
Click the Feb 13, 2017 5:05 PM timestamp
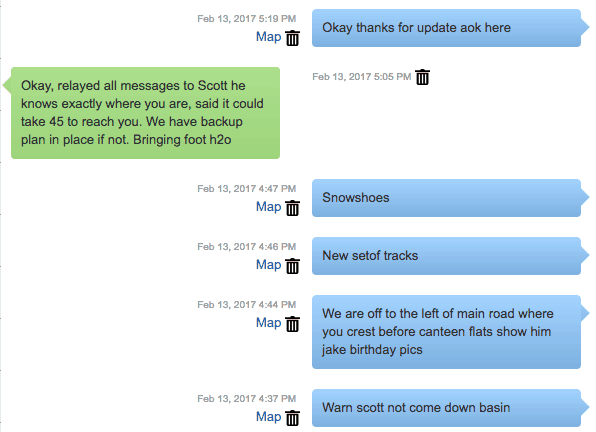tap(361, 77)
